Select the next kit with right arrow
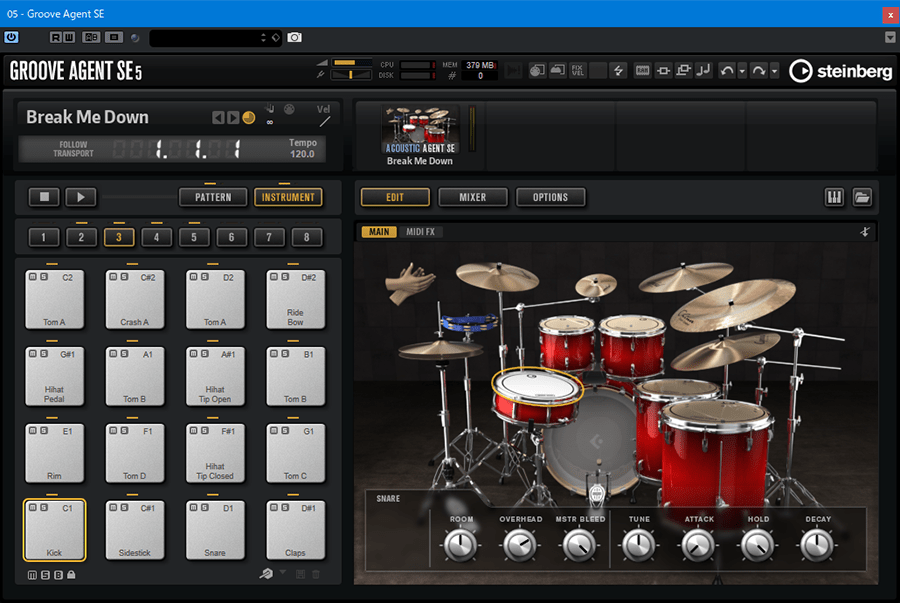The height and width of the screenshot is (603, 900). (232, 118)
